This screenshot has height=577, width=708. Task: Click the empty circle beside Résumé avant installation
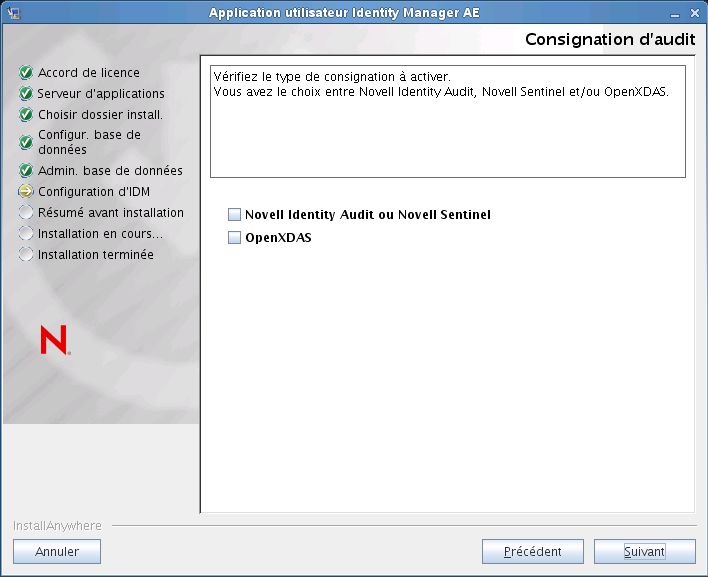click(x=26, y=212)
